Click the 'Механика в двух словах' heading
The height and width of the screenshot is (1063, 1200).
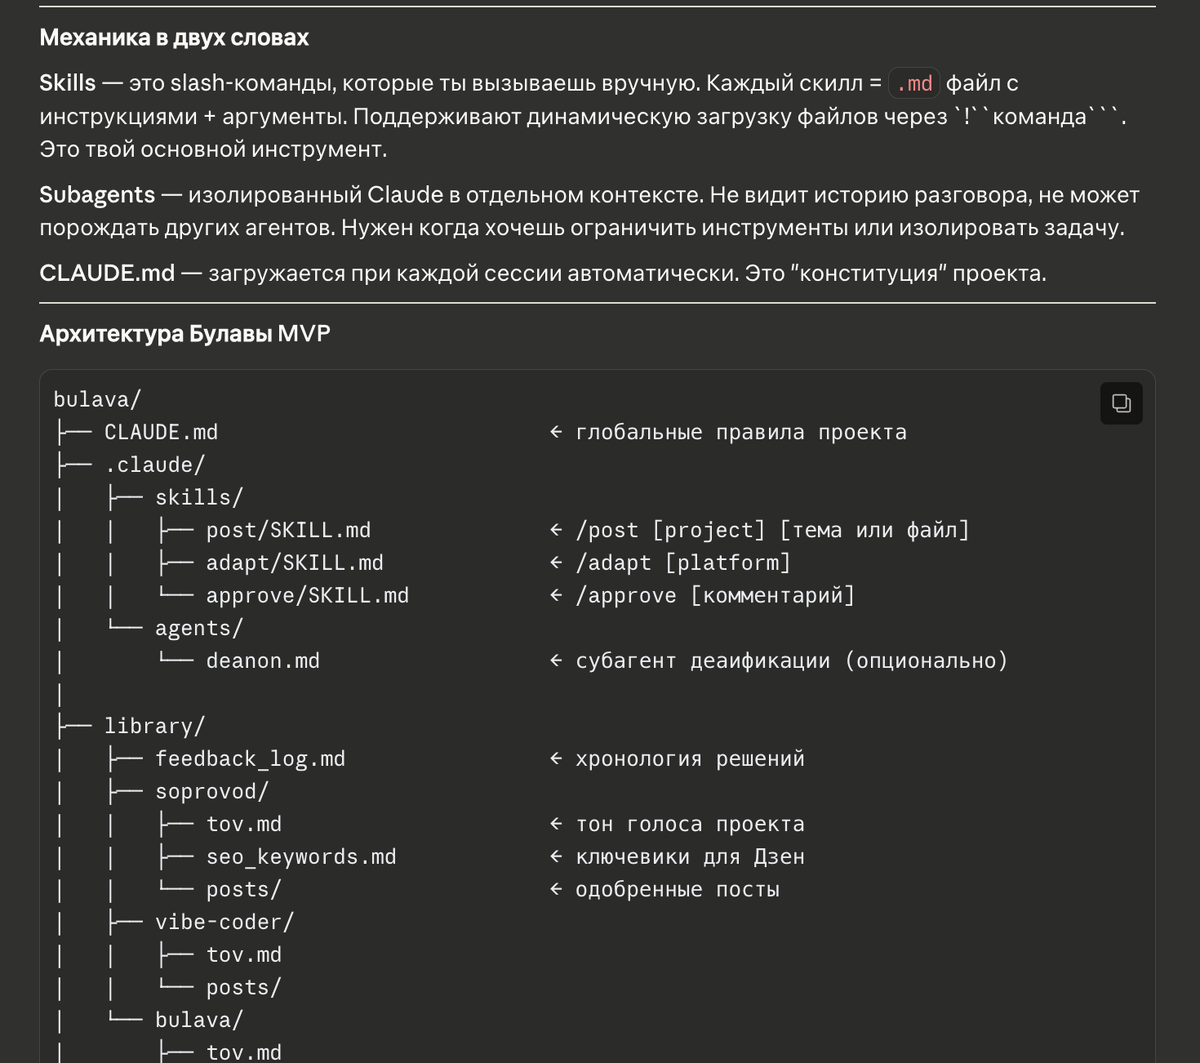click(x=174, y=38)
